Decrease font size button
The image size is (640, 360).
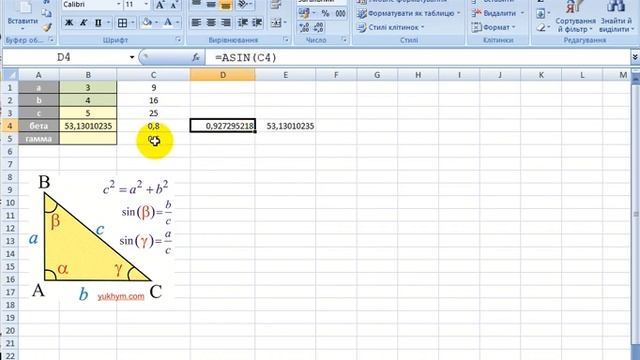[x=174, y=5]
